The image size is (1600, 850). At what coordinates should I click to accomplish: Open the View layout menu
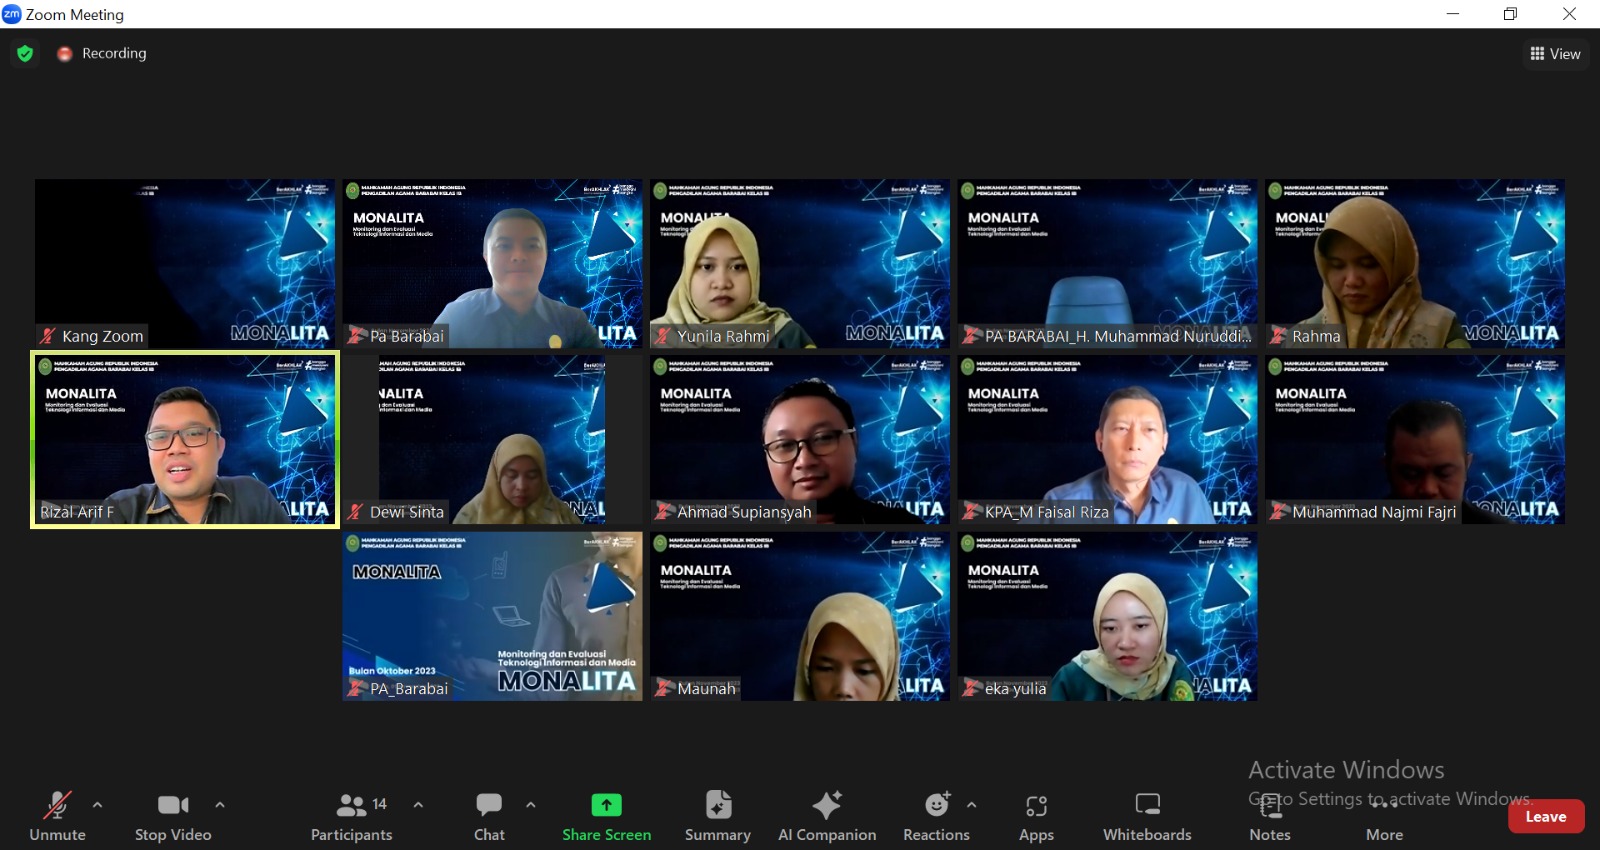click(x=1555, y=54)
